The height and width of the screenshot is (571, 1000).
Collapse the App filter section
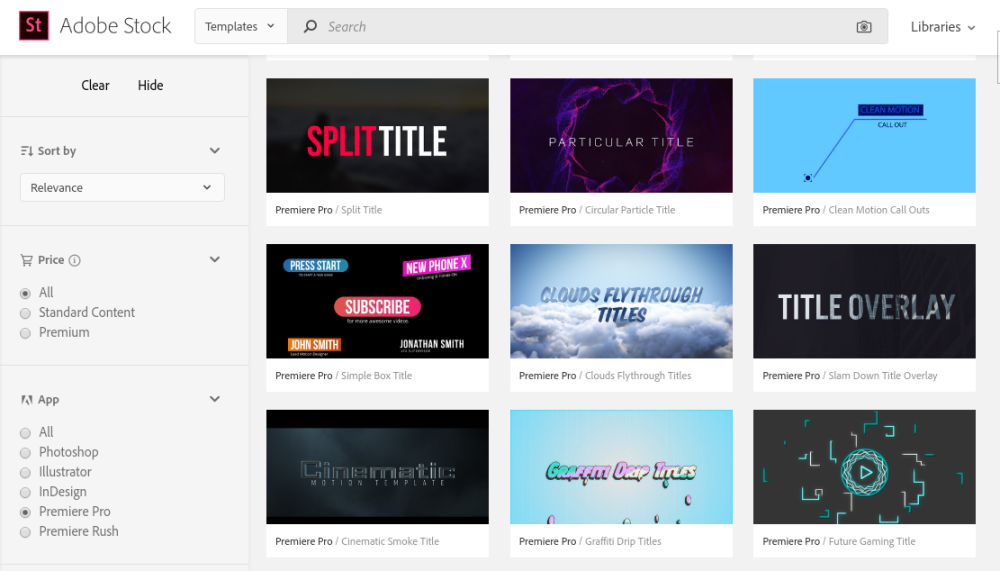[215, 399]
